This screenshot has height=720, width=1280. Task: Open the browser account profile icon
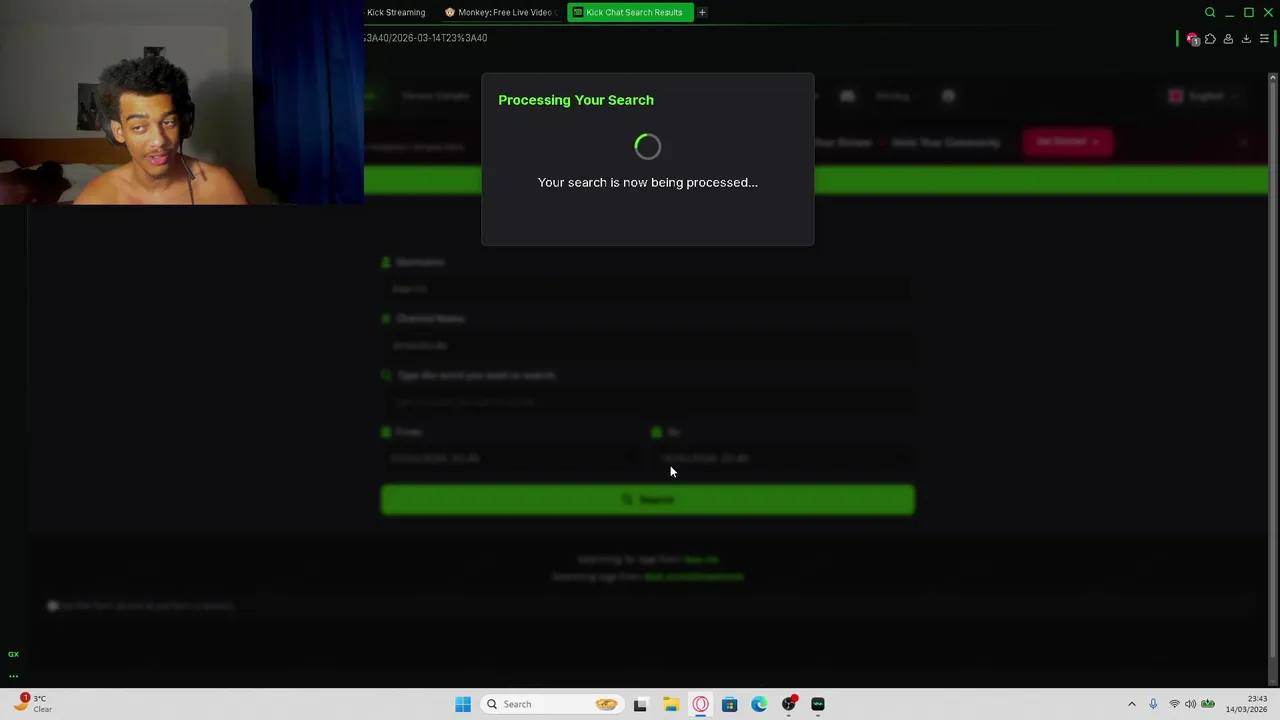[x=1228, y=39]
